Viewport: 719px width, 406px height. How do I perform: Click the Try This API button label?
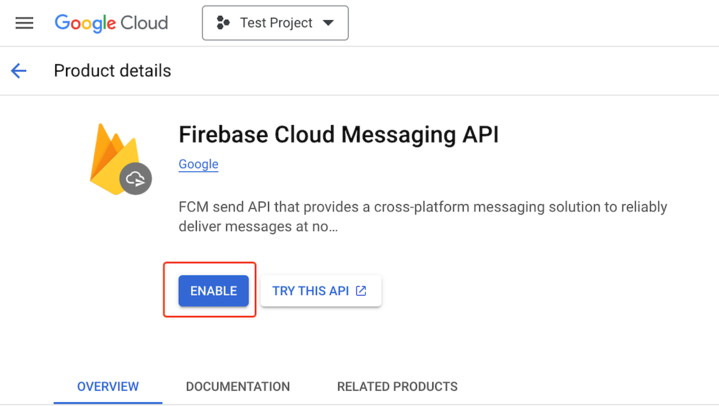(310, 291)
